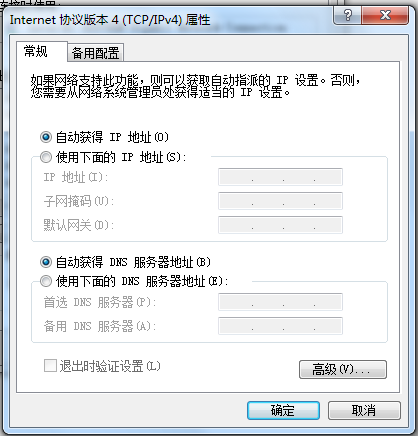Choose 使用下面的 DNS 服务器地址 option
The image size is (418, 436).
point(46,281)
